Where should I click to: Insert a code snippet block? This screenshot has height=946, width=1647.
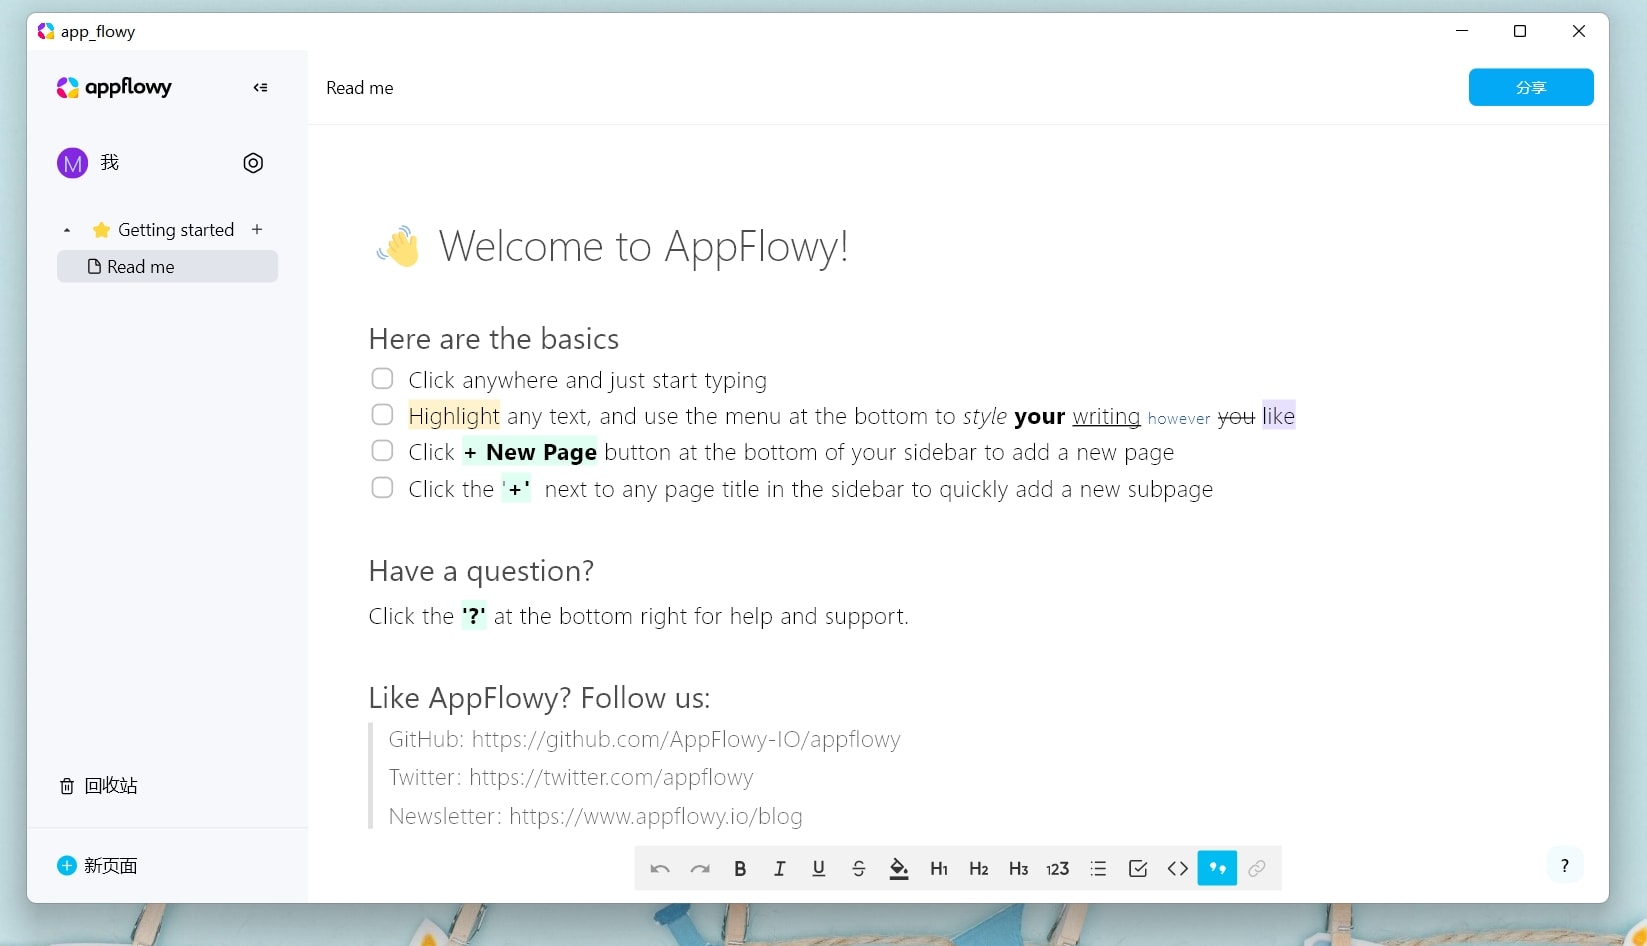(1177, 868)
